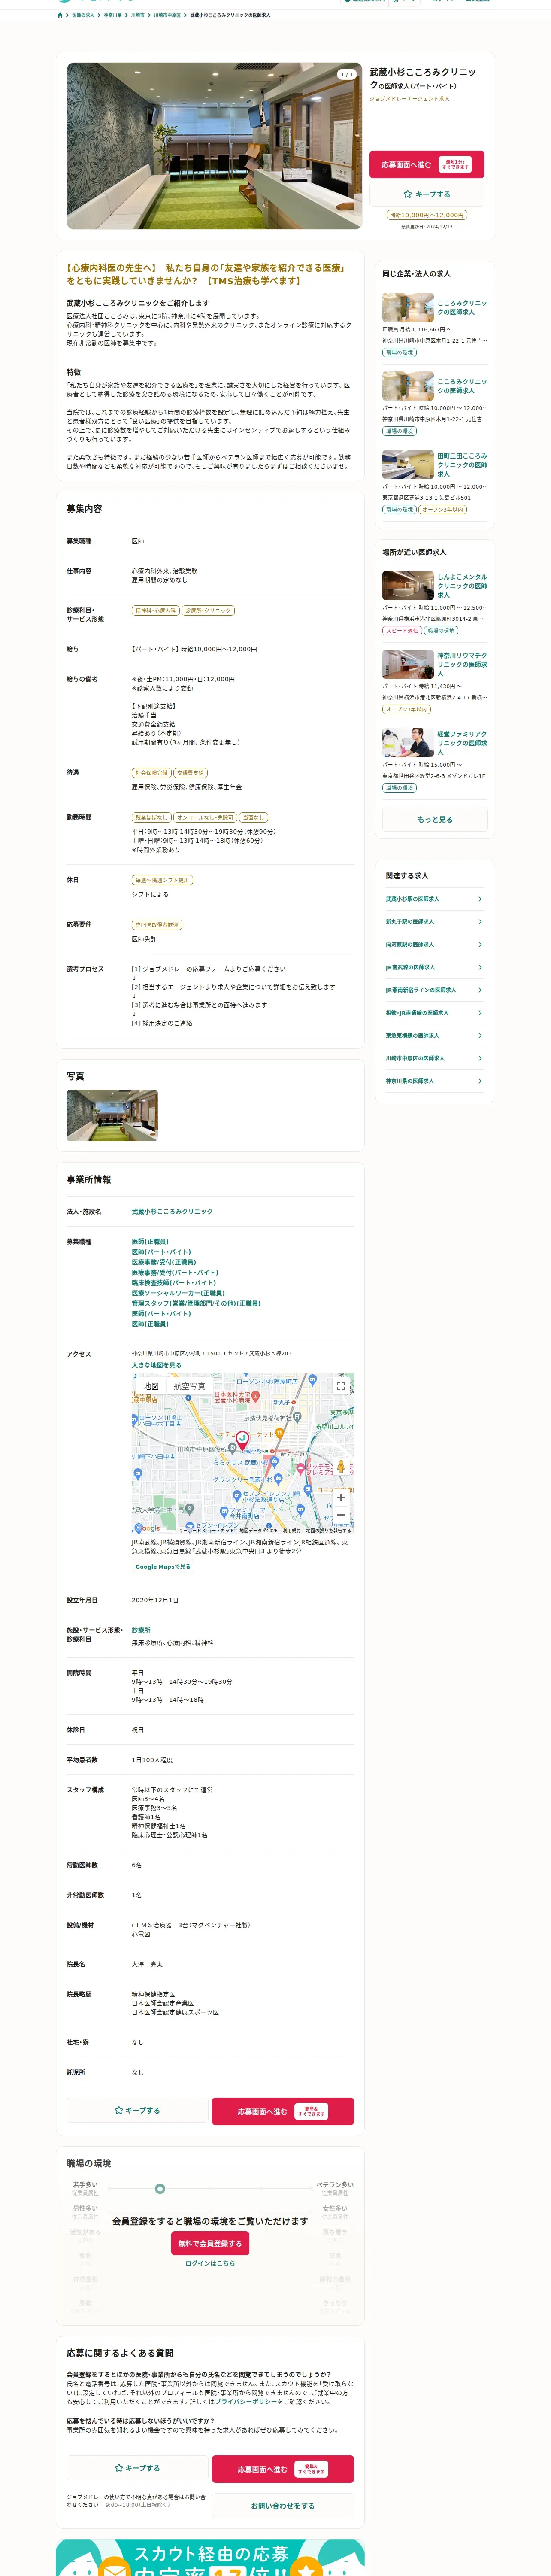Open 管理スタッフ(営業/管理部門/その他) job link
551x2576 pixels.
click(196, 1303)
